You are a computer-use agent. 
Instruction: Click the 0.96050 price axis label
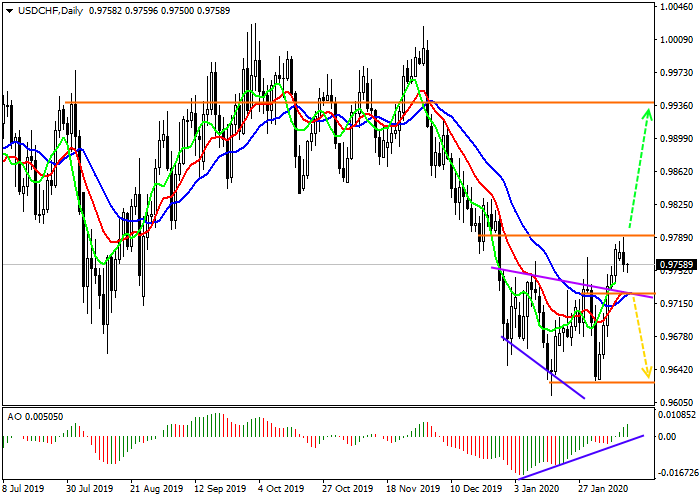click(x=677, y=402)
